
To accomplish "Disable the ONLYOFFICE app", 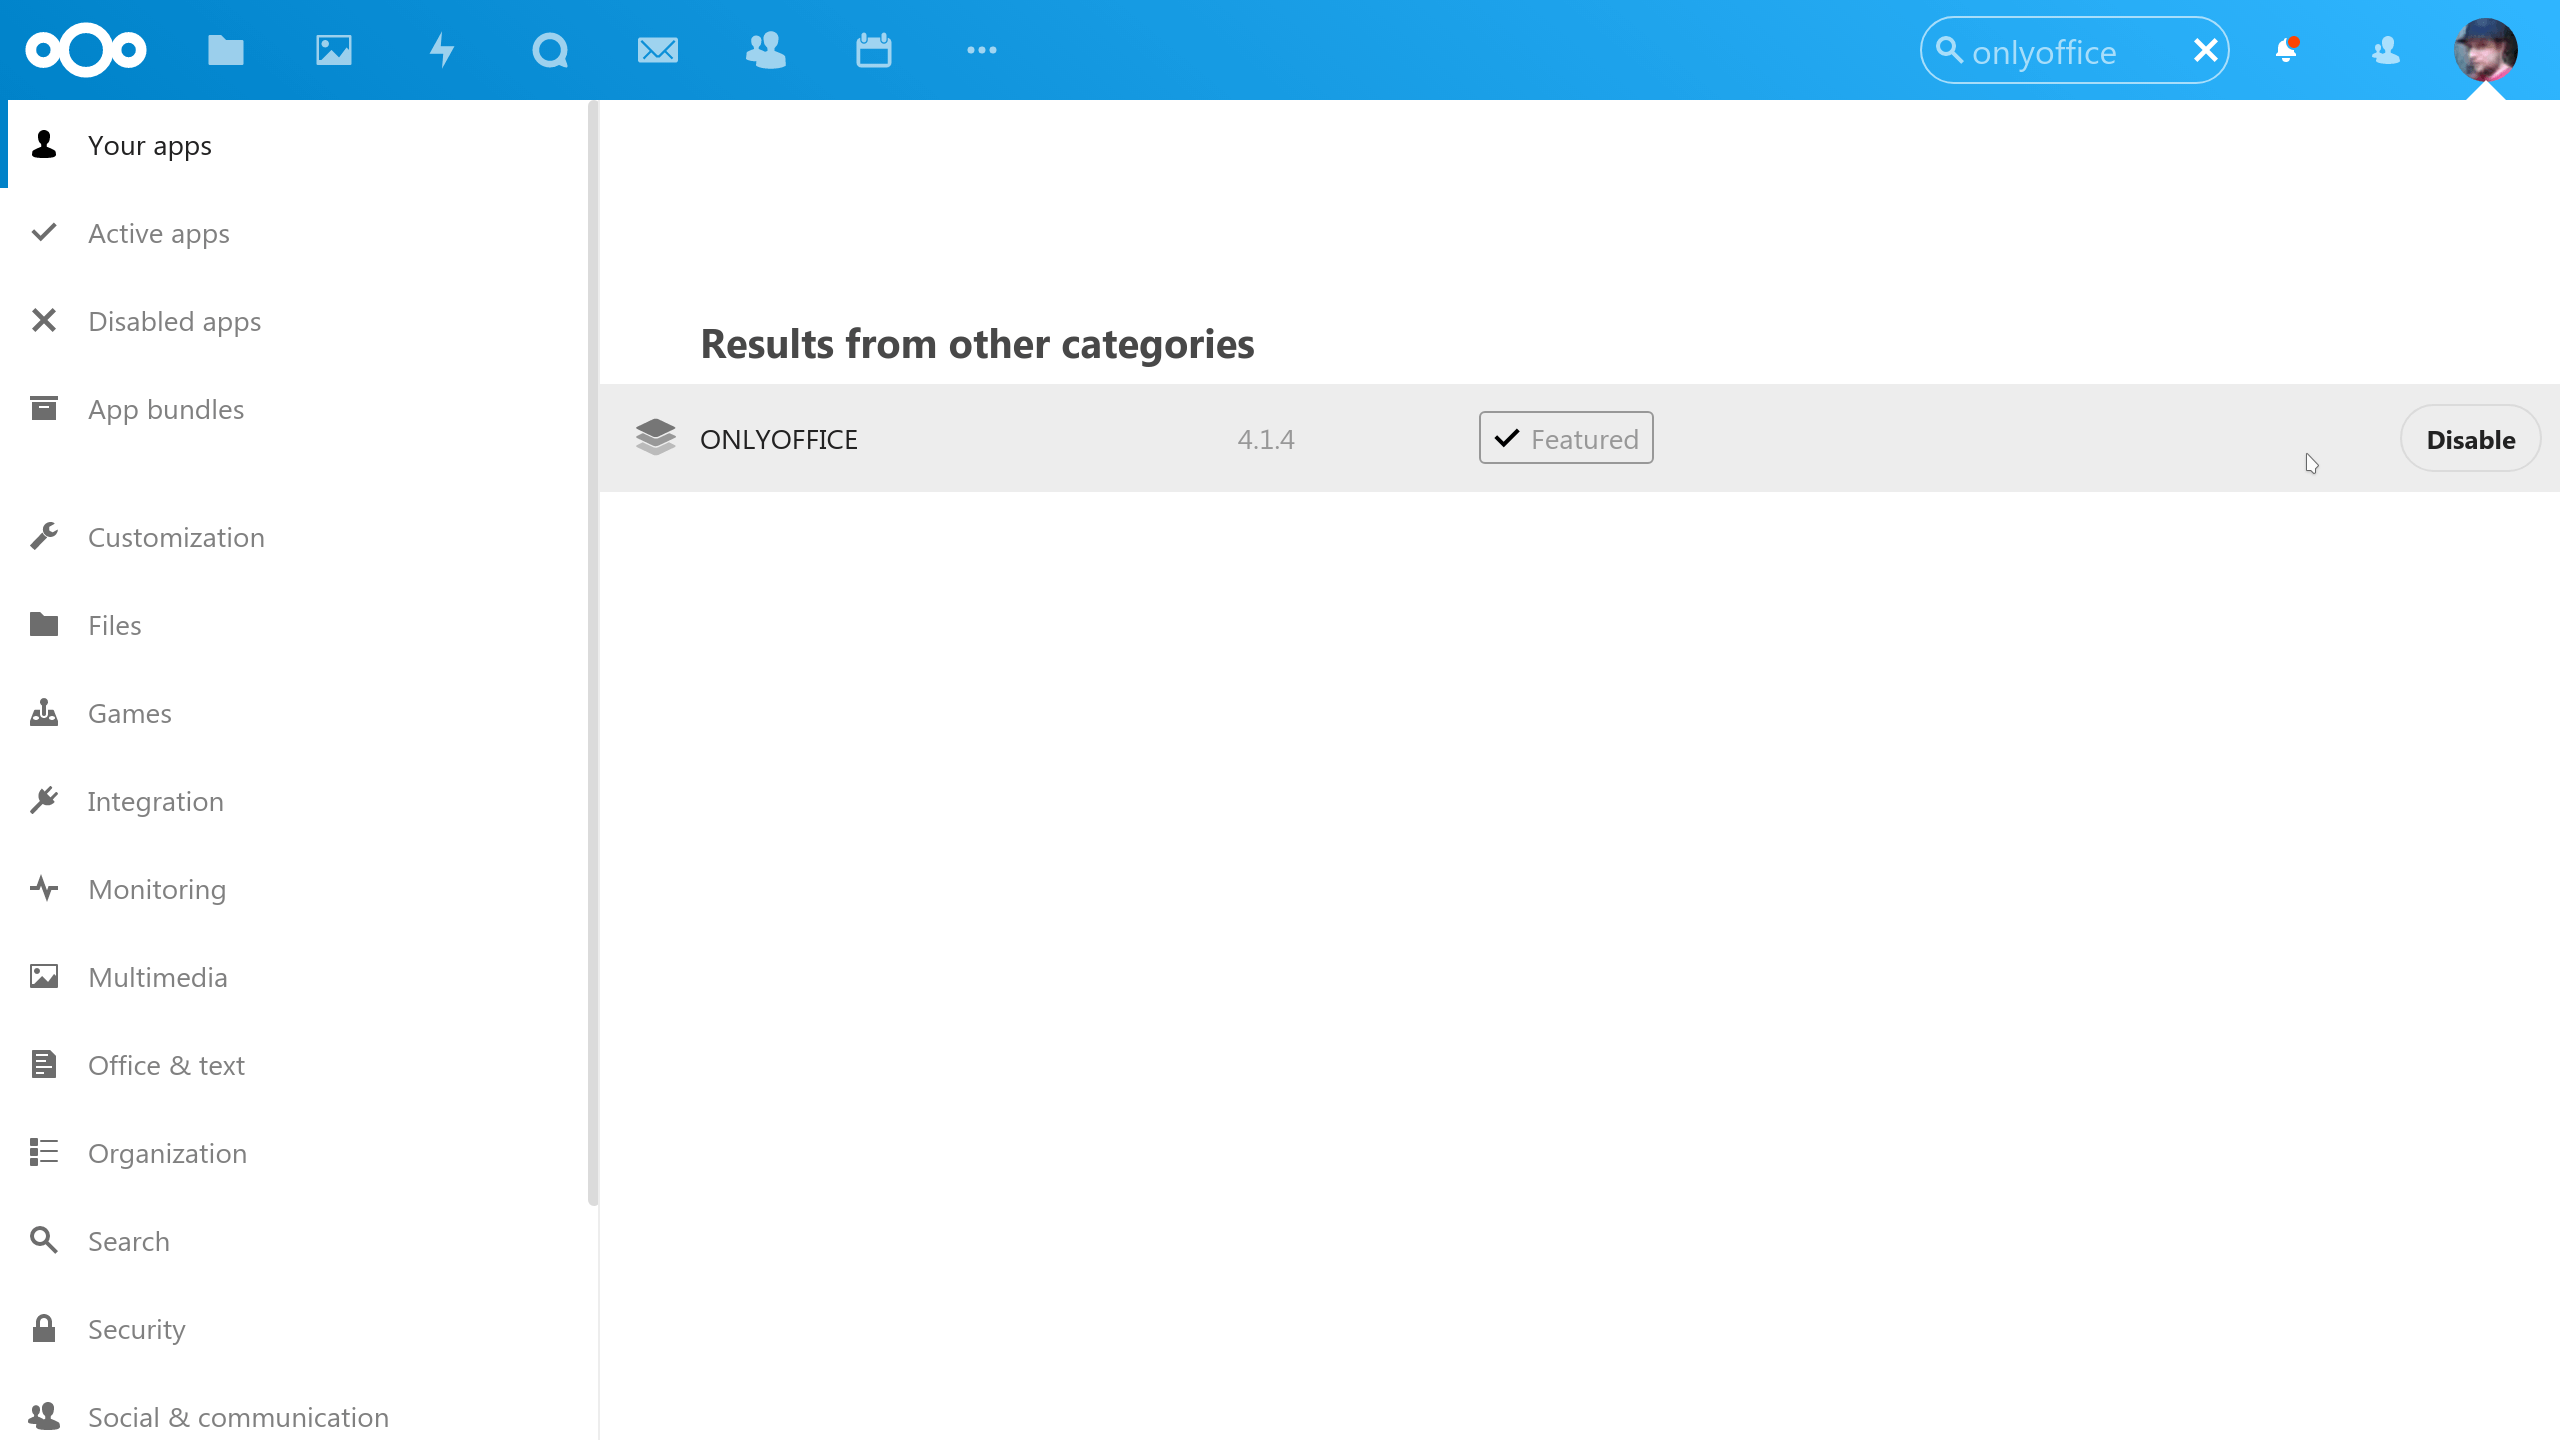I will click(2470, 439).
